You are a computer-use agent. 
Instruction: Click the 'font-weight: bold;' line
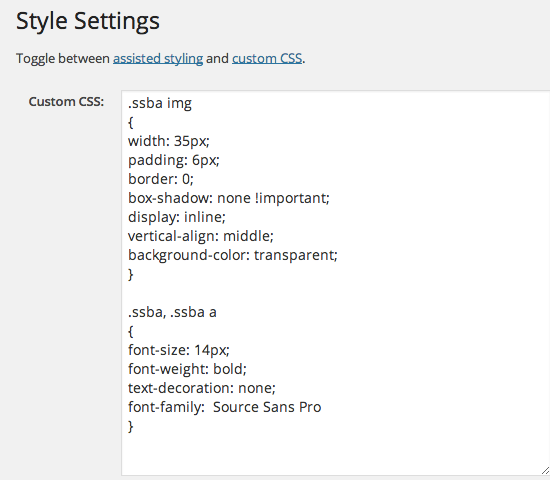(187, 369)
